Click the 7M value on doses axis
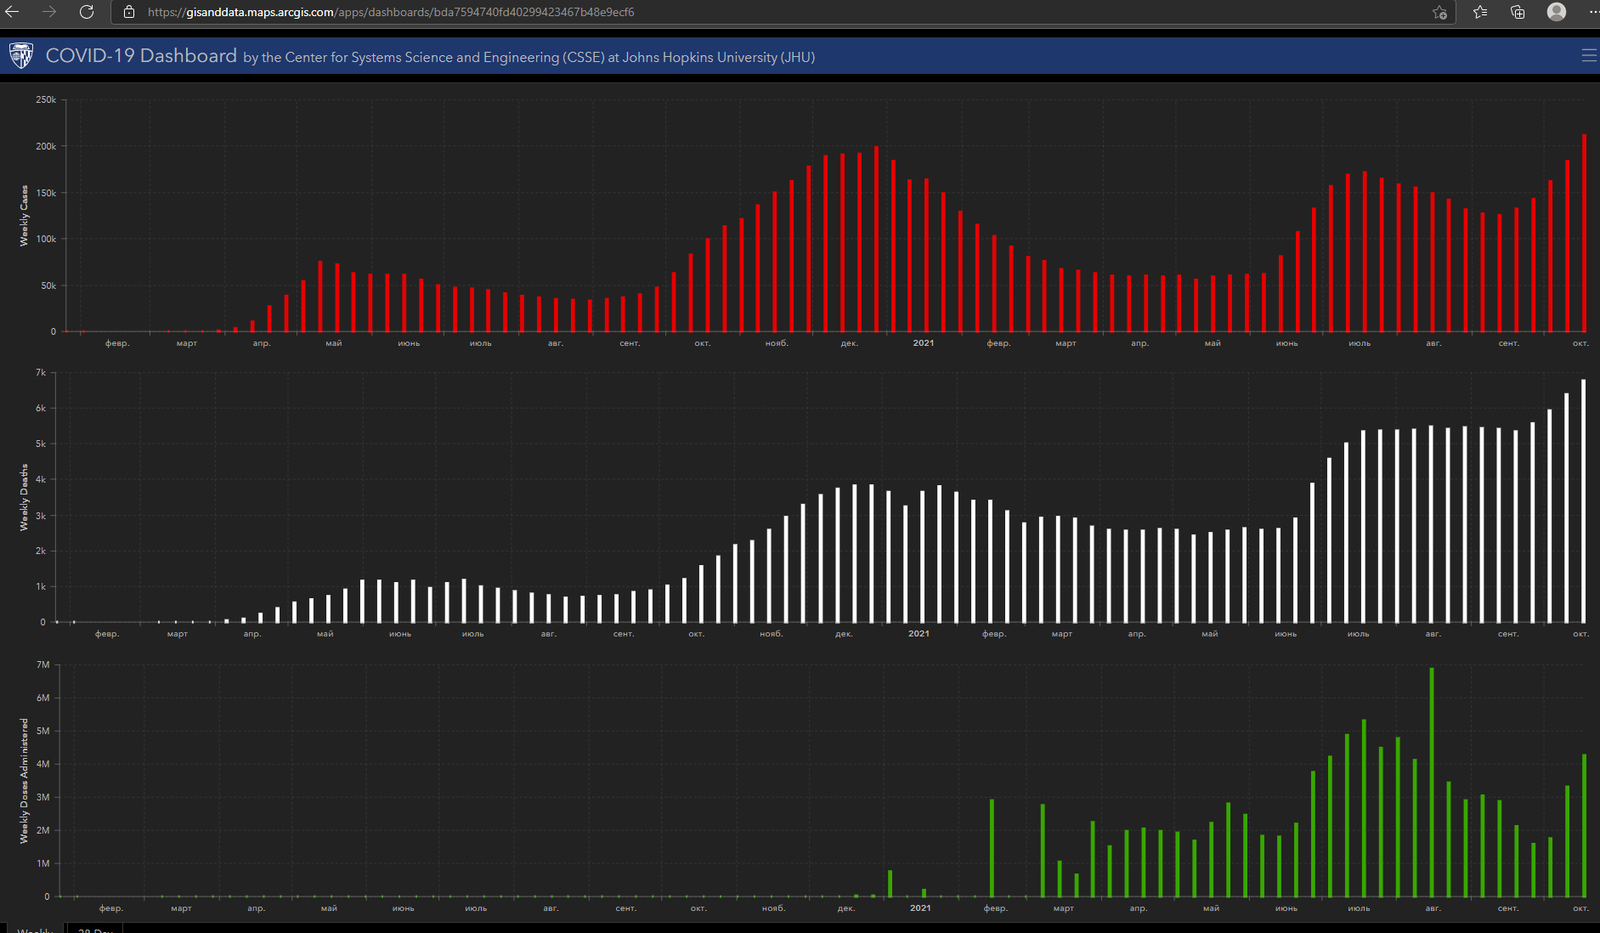The width and height of the screenshot is (1600, 933). (43, 665)
